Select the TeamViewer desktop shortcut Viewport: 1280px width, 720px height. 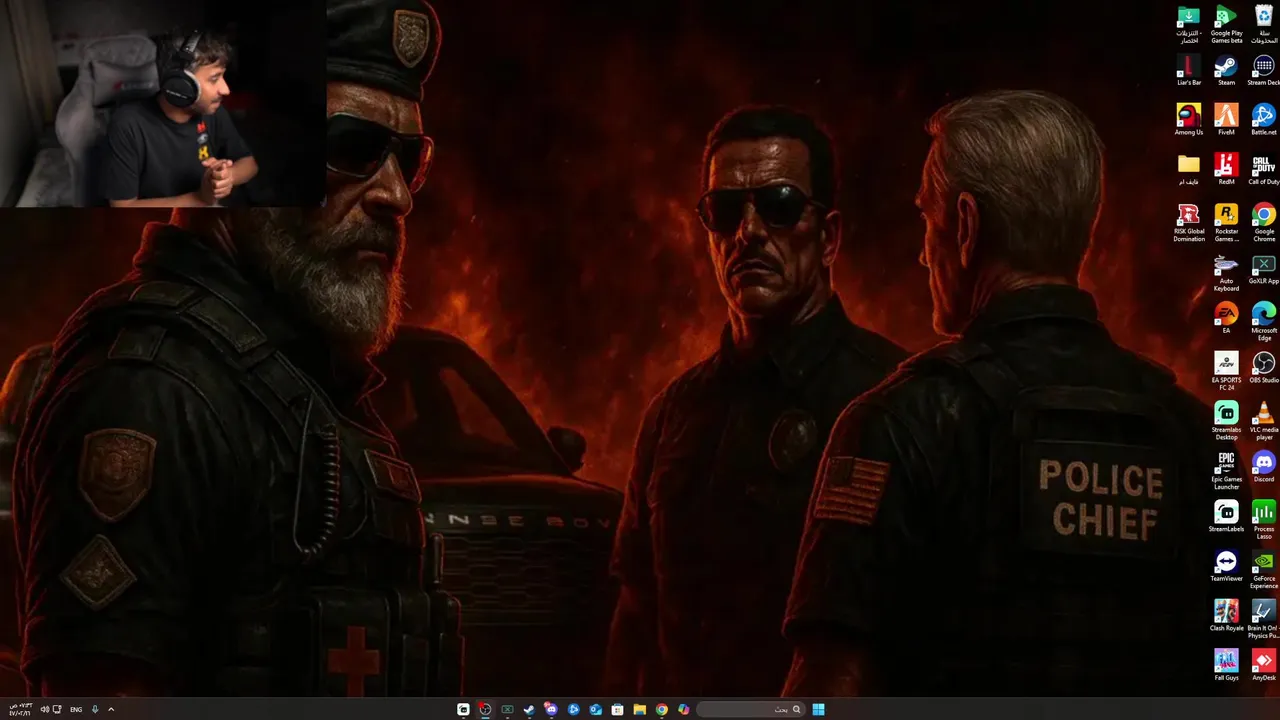tap(1226, 565)
